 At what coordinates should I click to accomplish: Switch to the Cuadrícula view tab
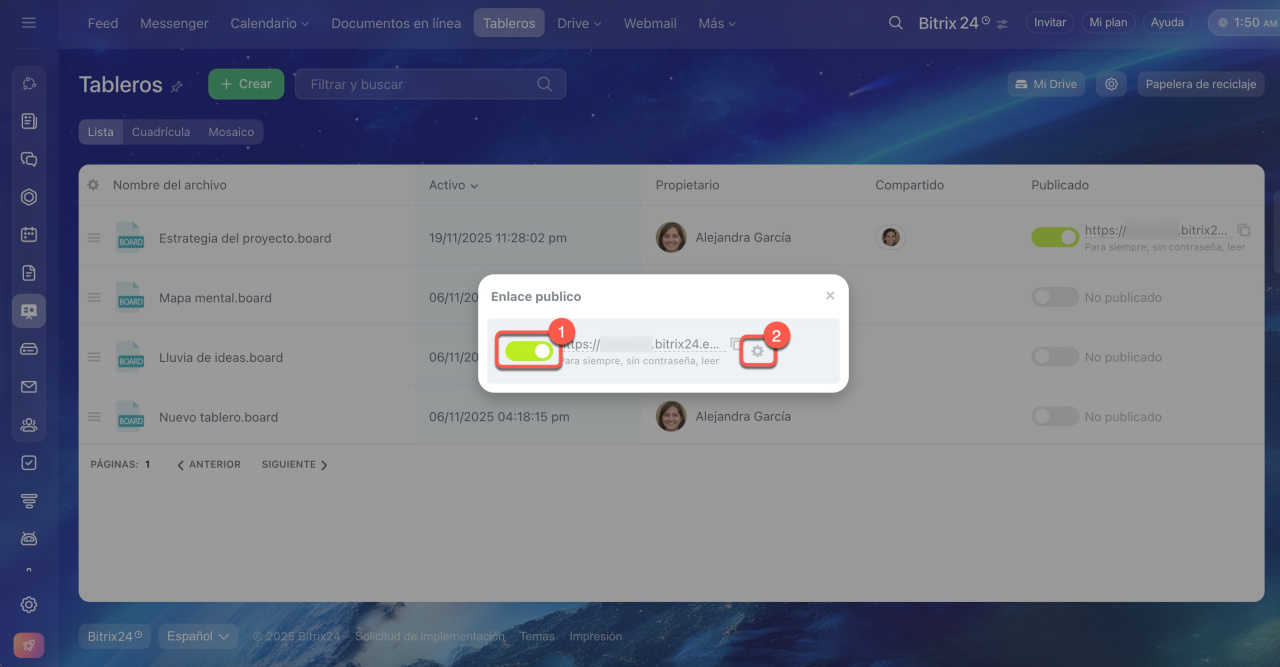(x=161, y=132)
